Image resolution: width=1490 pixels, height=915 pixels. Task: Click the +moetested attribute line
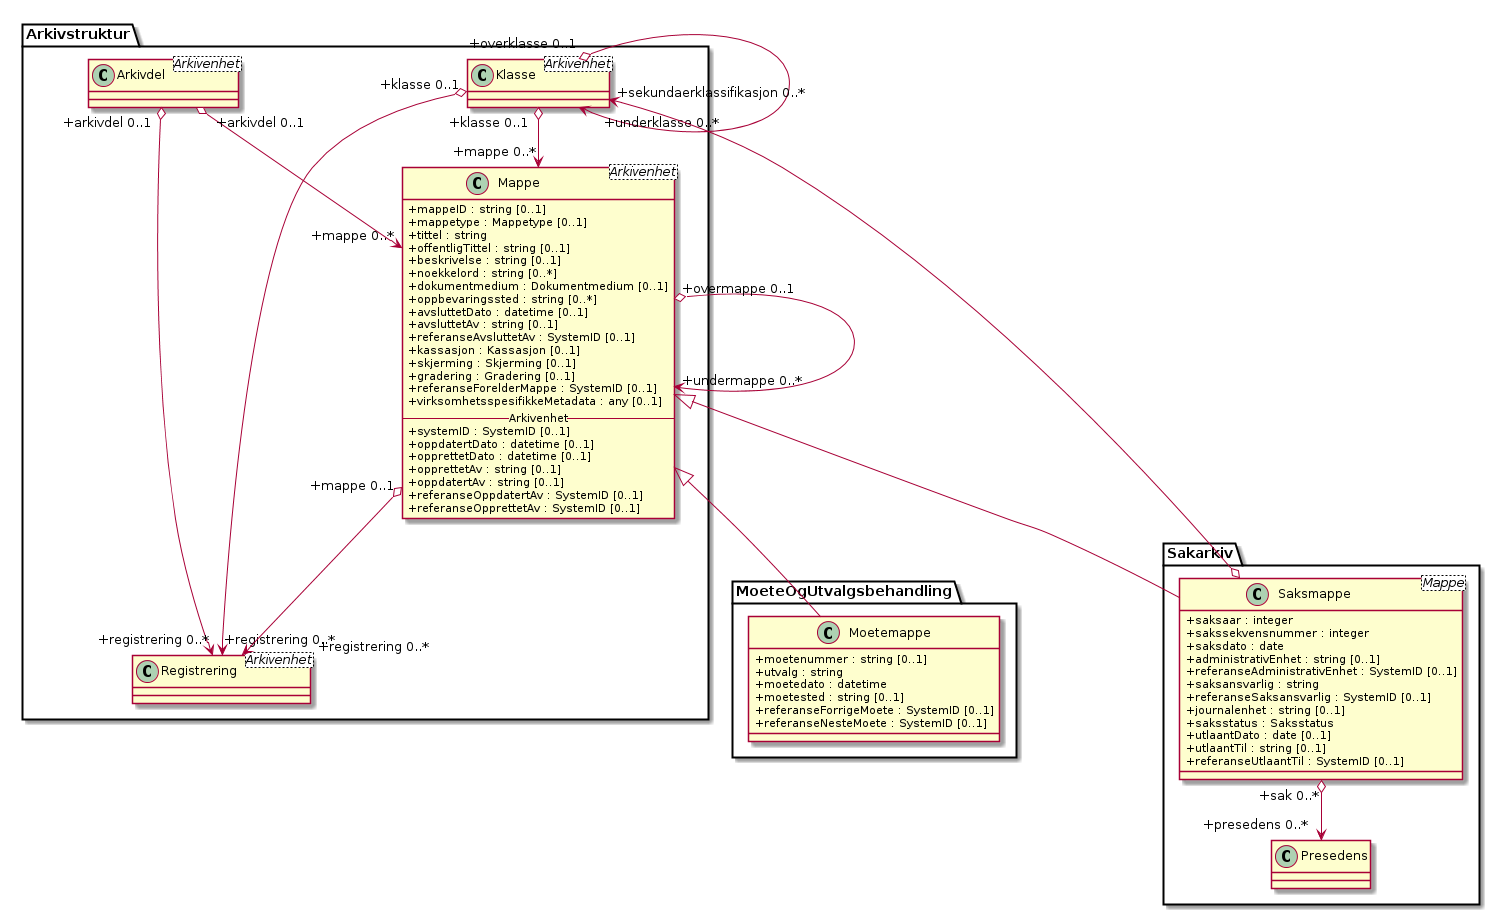pyautogui.click(x=829, y=698)
